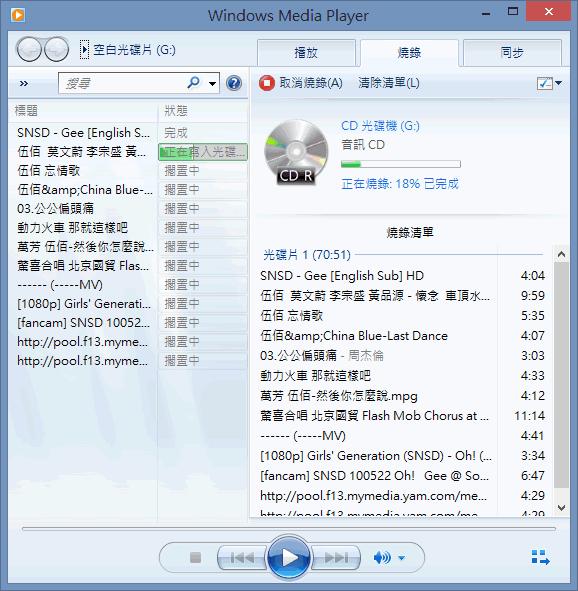Screen dimensions: 578x591
Task: Expand the 空白光碟片 (G:) breadcrumb arrow
Action: click(x=84, y=50)
